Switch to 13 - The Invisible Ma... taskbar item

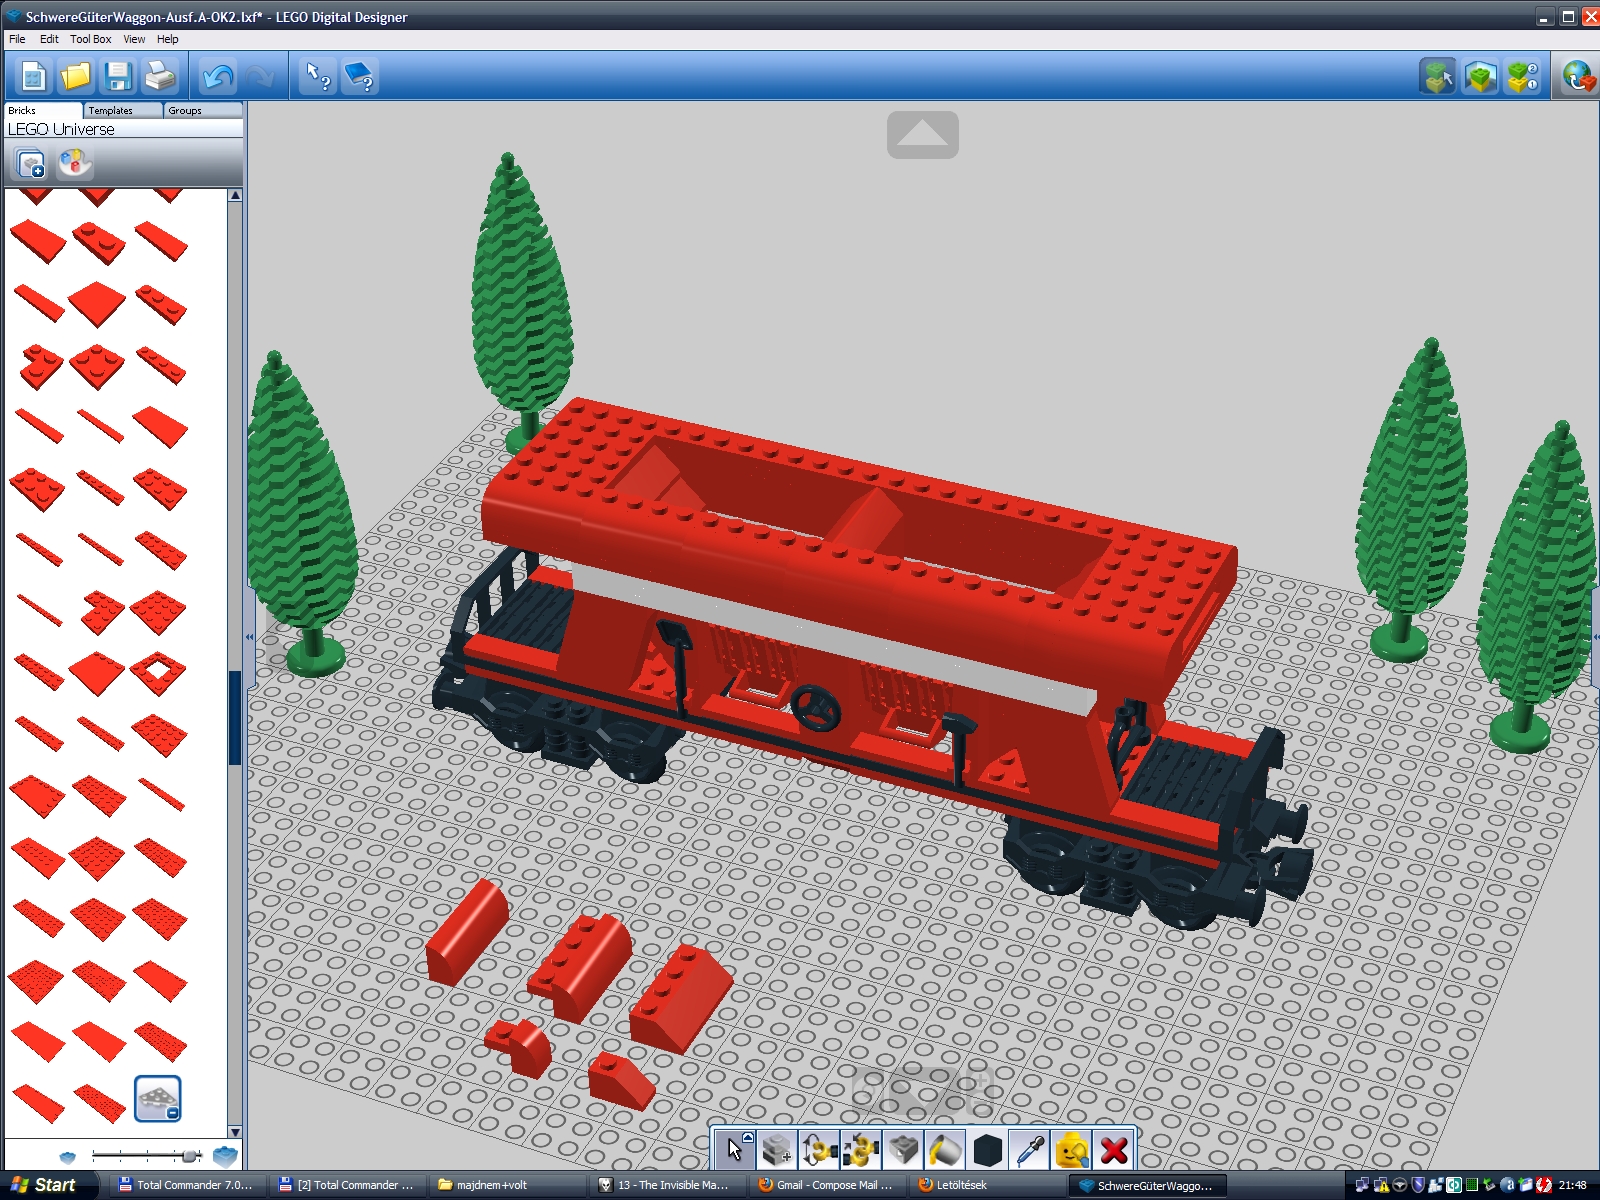click(666, 1185)
